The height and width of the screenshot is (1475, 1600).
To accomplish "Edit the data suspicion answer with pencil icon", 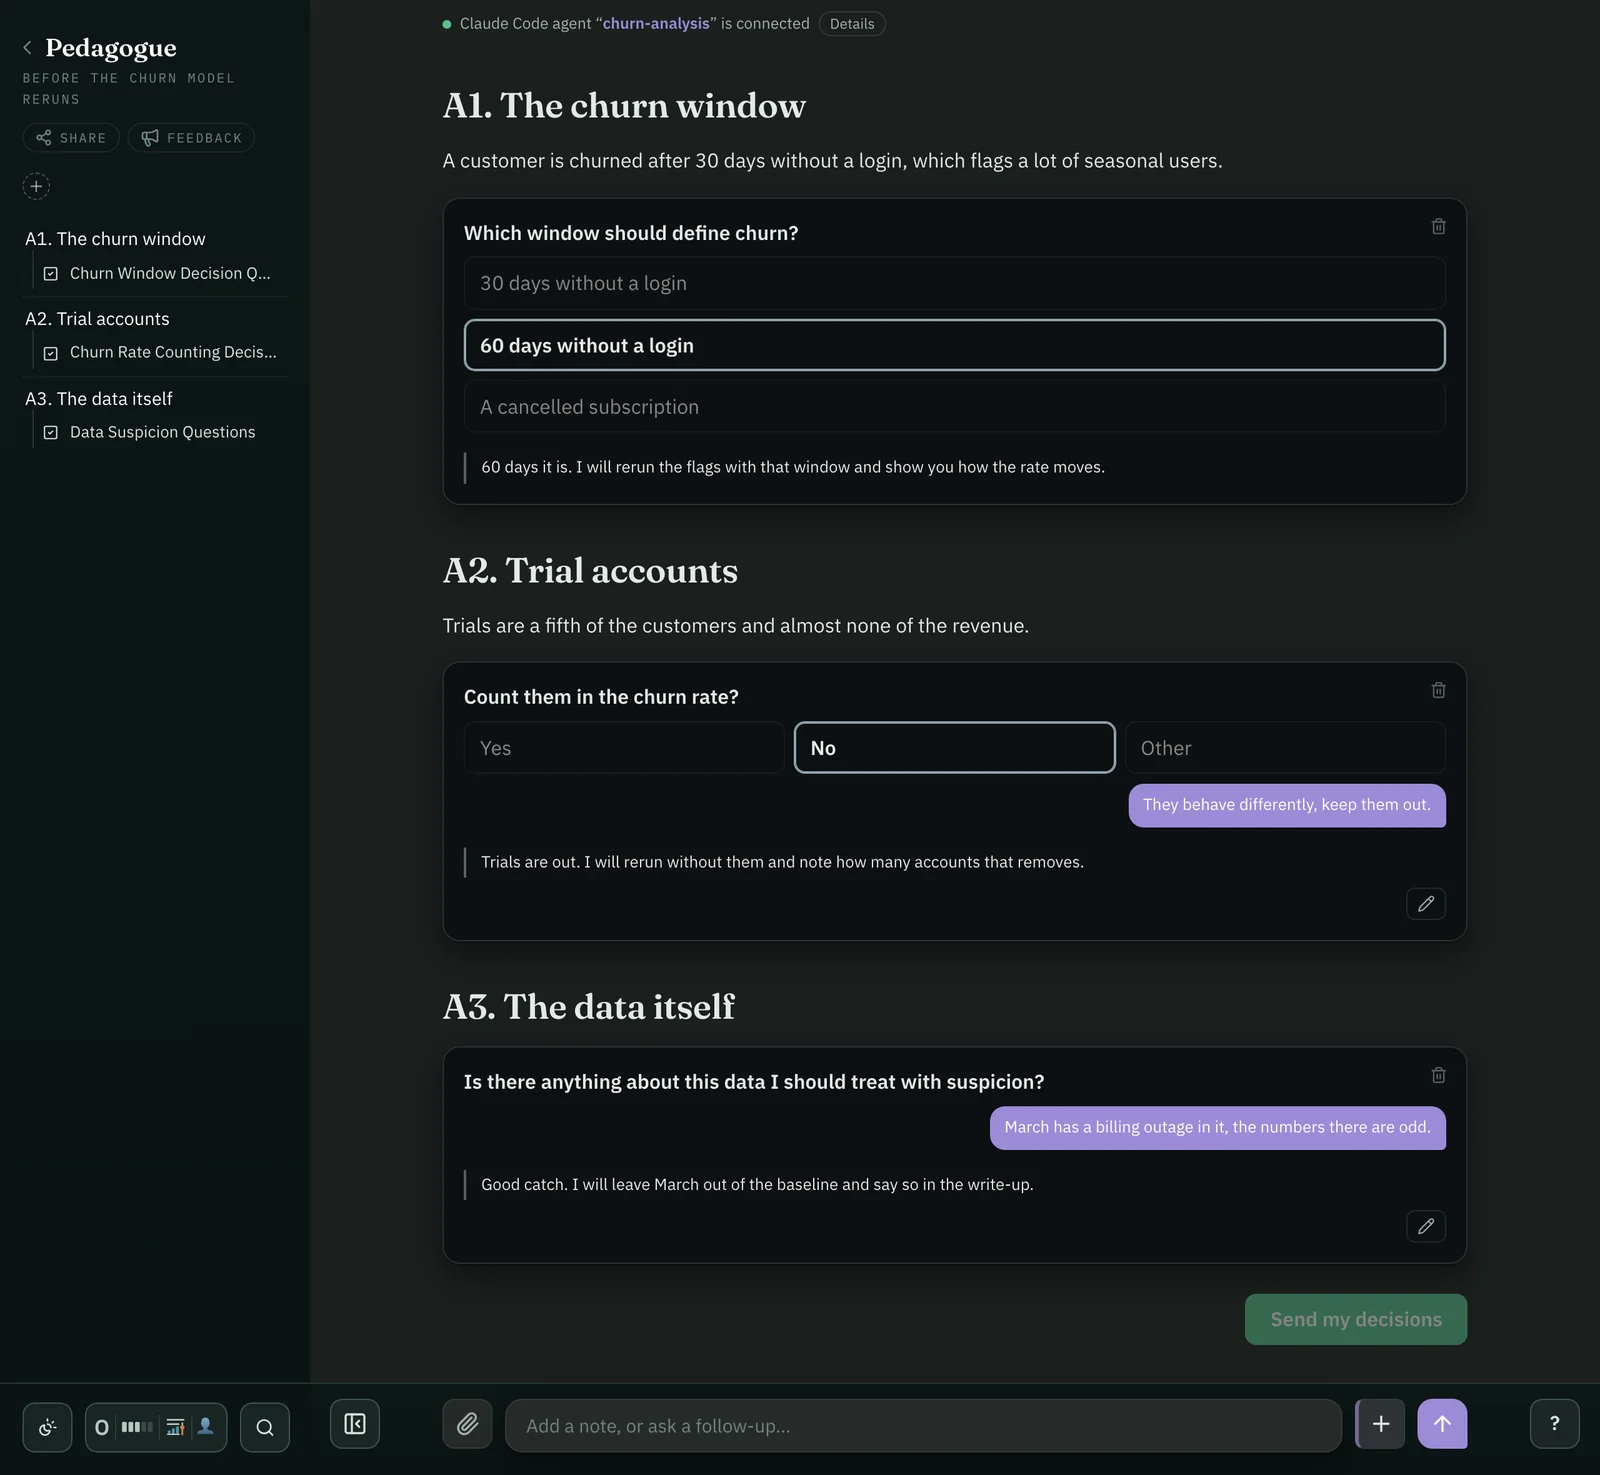I will click(1426, 1226).
